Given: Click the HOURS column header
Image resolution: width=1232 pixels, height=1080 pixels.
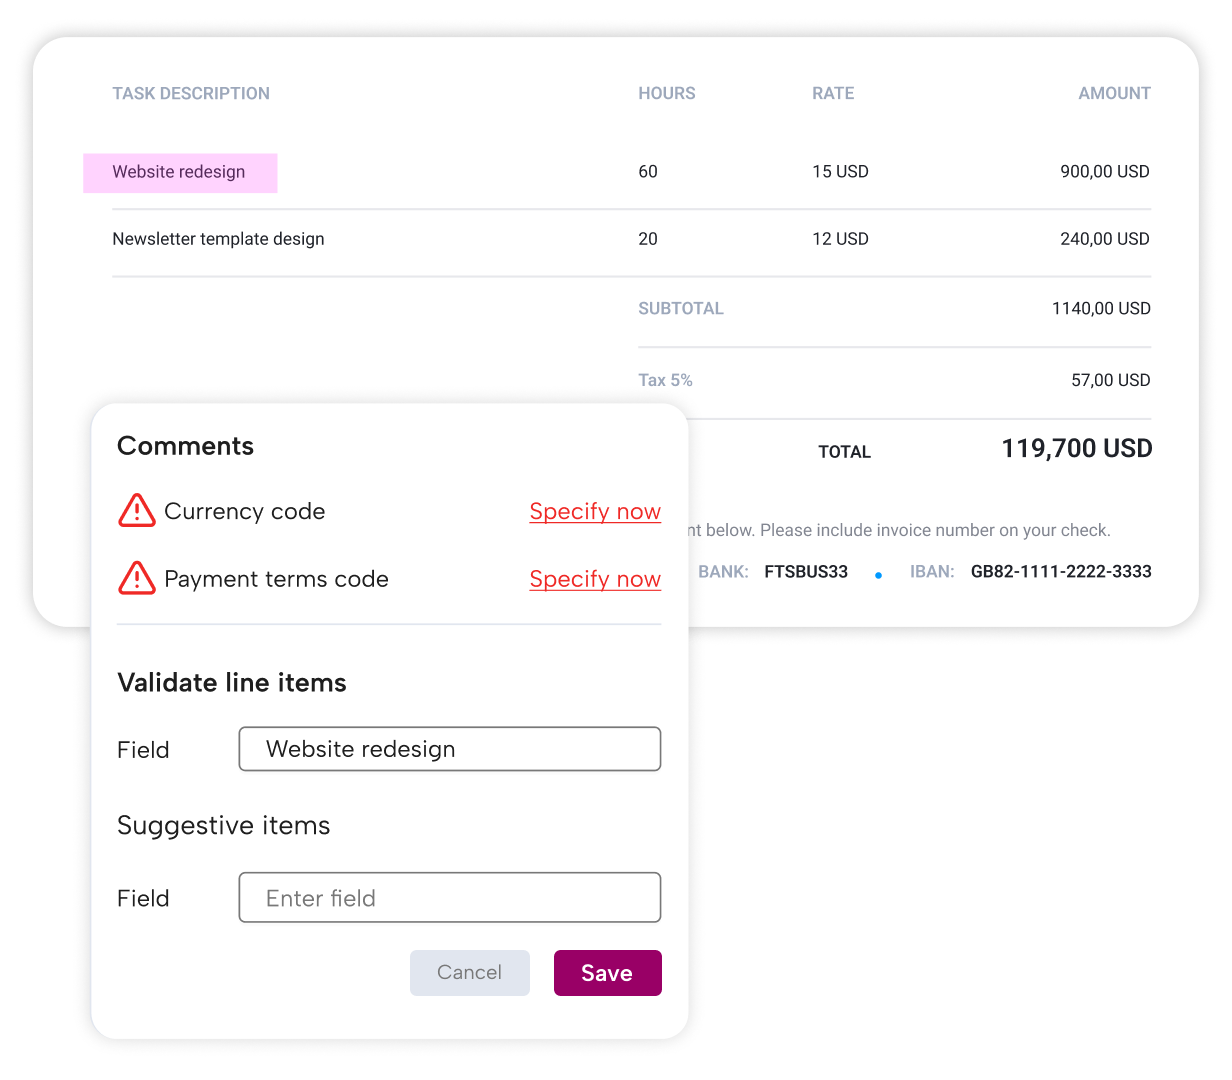Looking at the screenshot, I should coord(666,93).
